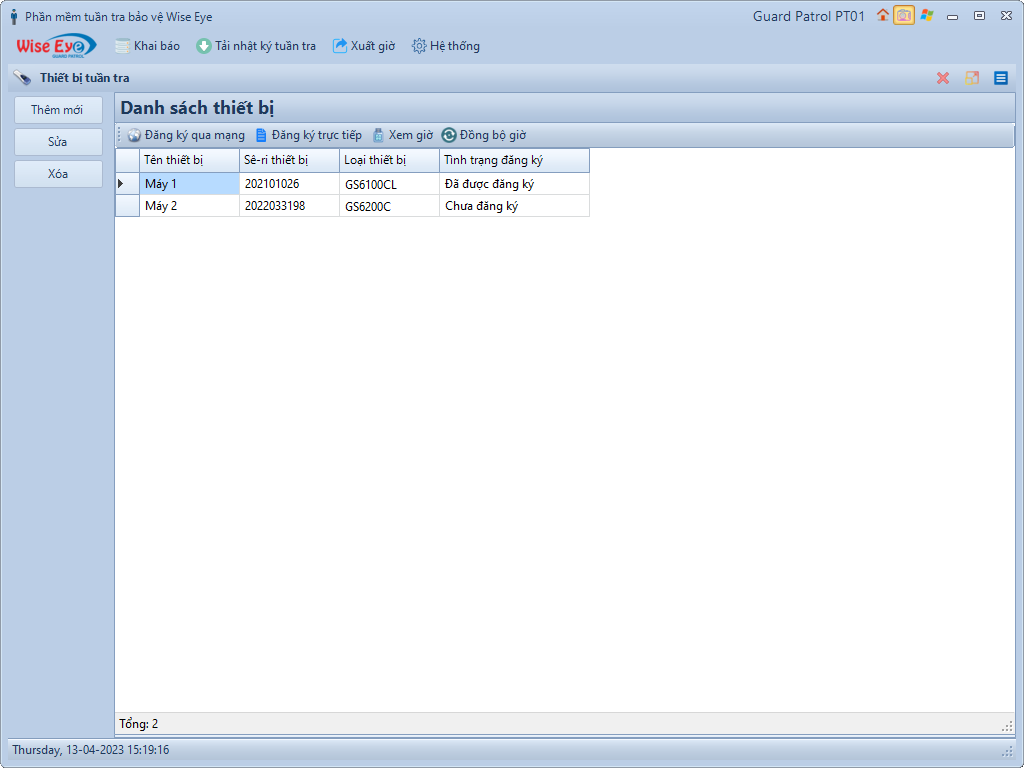Click the home icon in title bar
The height and width of the screenshot is (768, 1024).
(882, 15)
